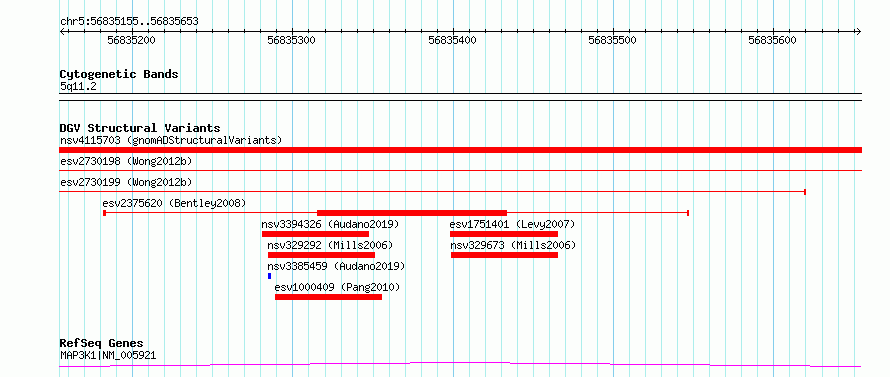Click thick inner segment of esv2375620 variant
Viewport: 890px width, 377px height.
(412, 213)
